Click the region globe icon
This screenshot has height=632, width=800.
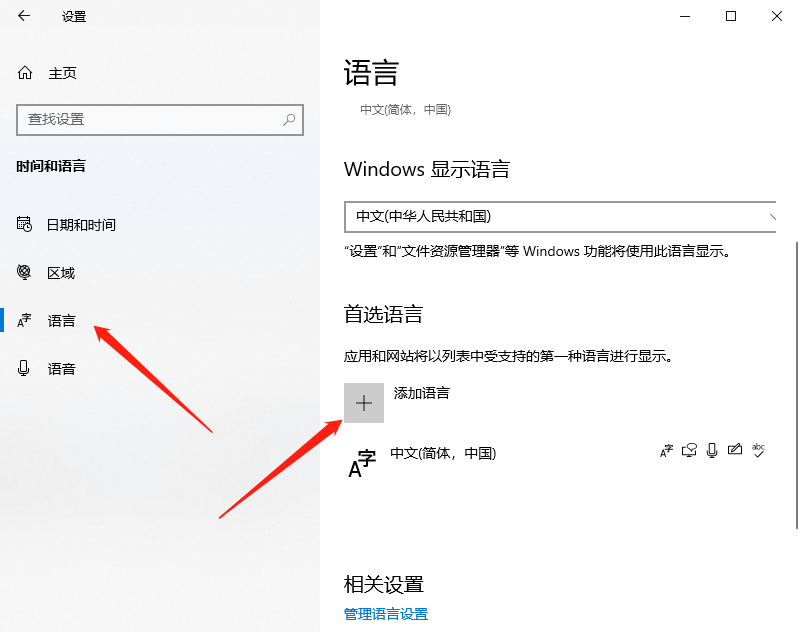[24, 272]
